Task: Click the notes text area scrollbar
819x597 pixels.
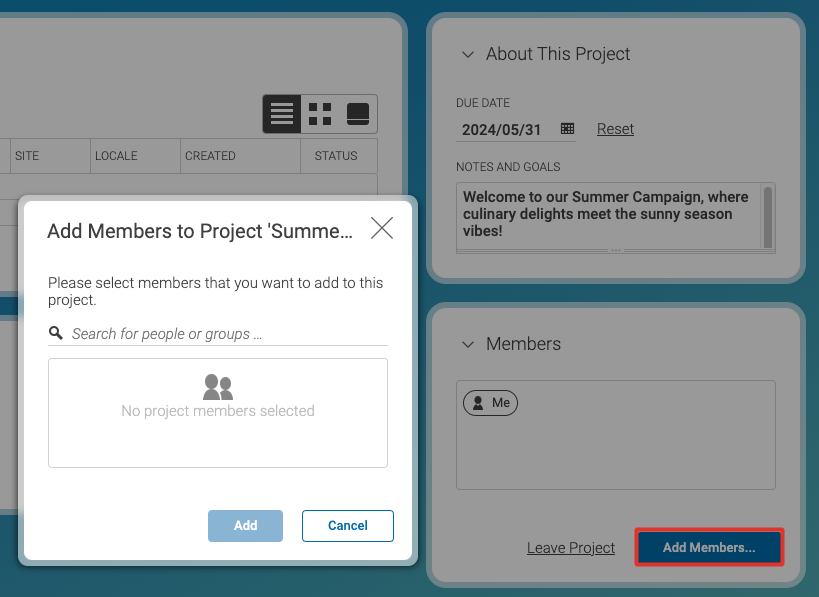Action: coord(767,214)
